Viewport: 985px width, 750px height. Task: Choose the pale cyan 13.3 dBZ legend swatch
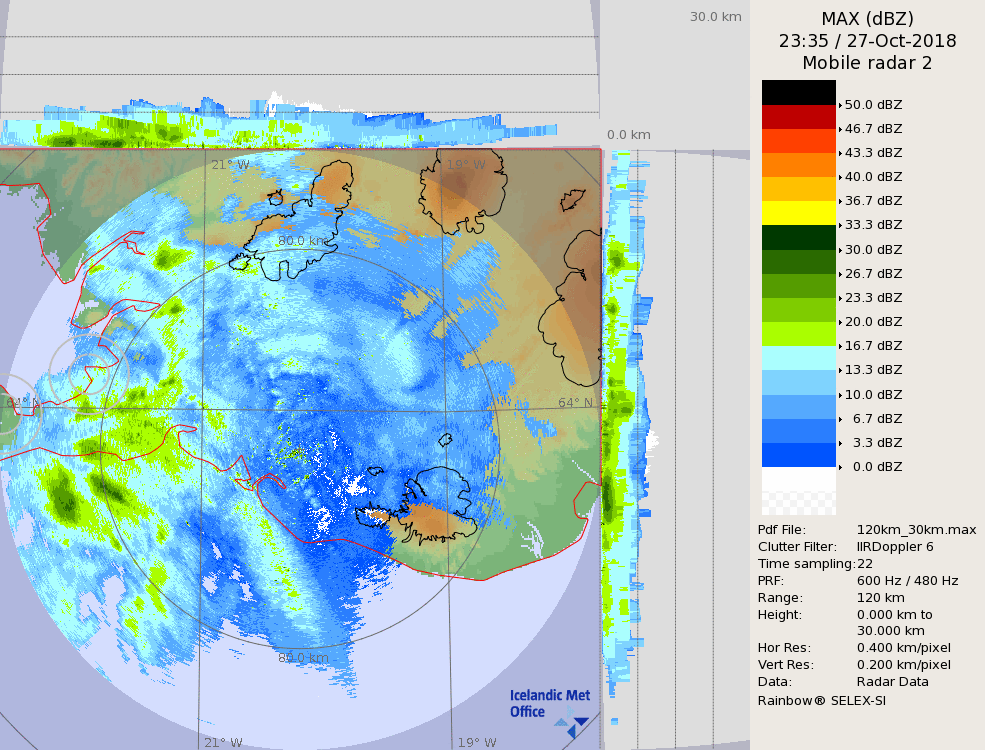798,358
